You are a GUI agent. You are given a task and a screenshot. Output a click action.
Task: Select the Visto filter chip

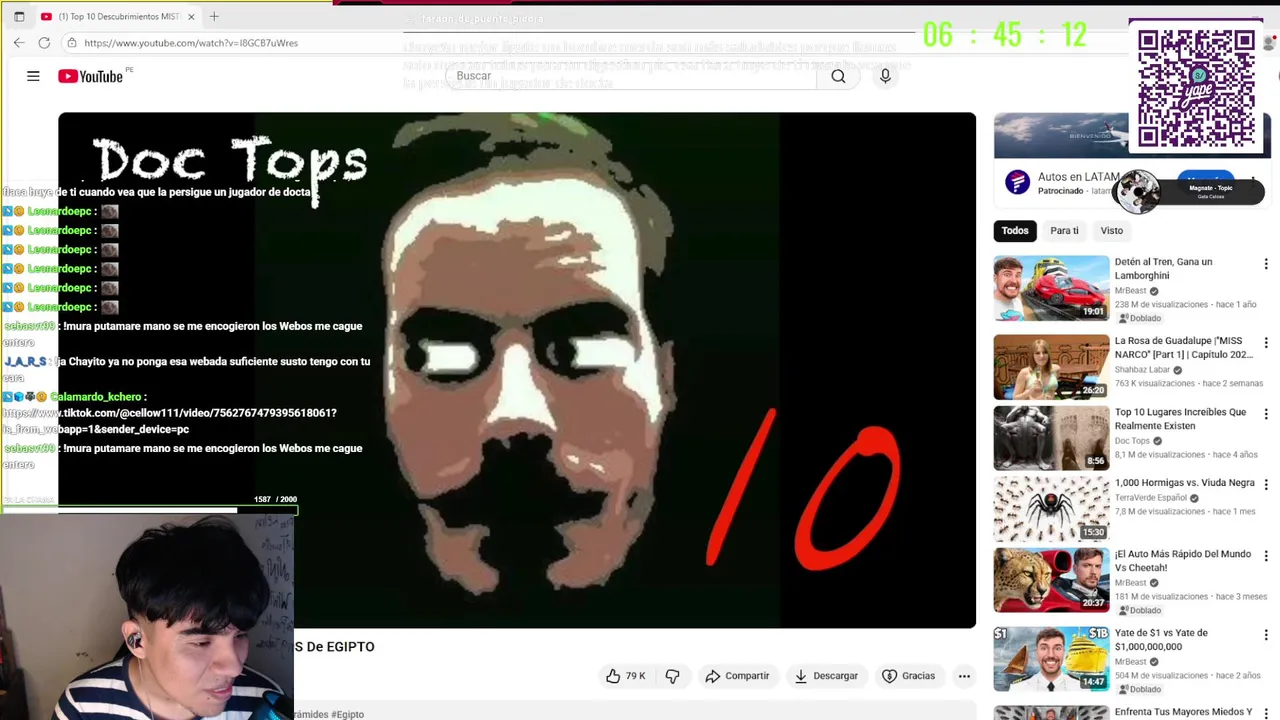[1112, 231]
